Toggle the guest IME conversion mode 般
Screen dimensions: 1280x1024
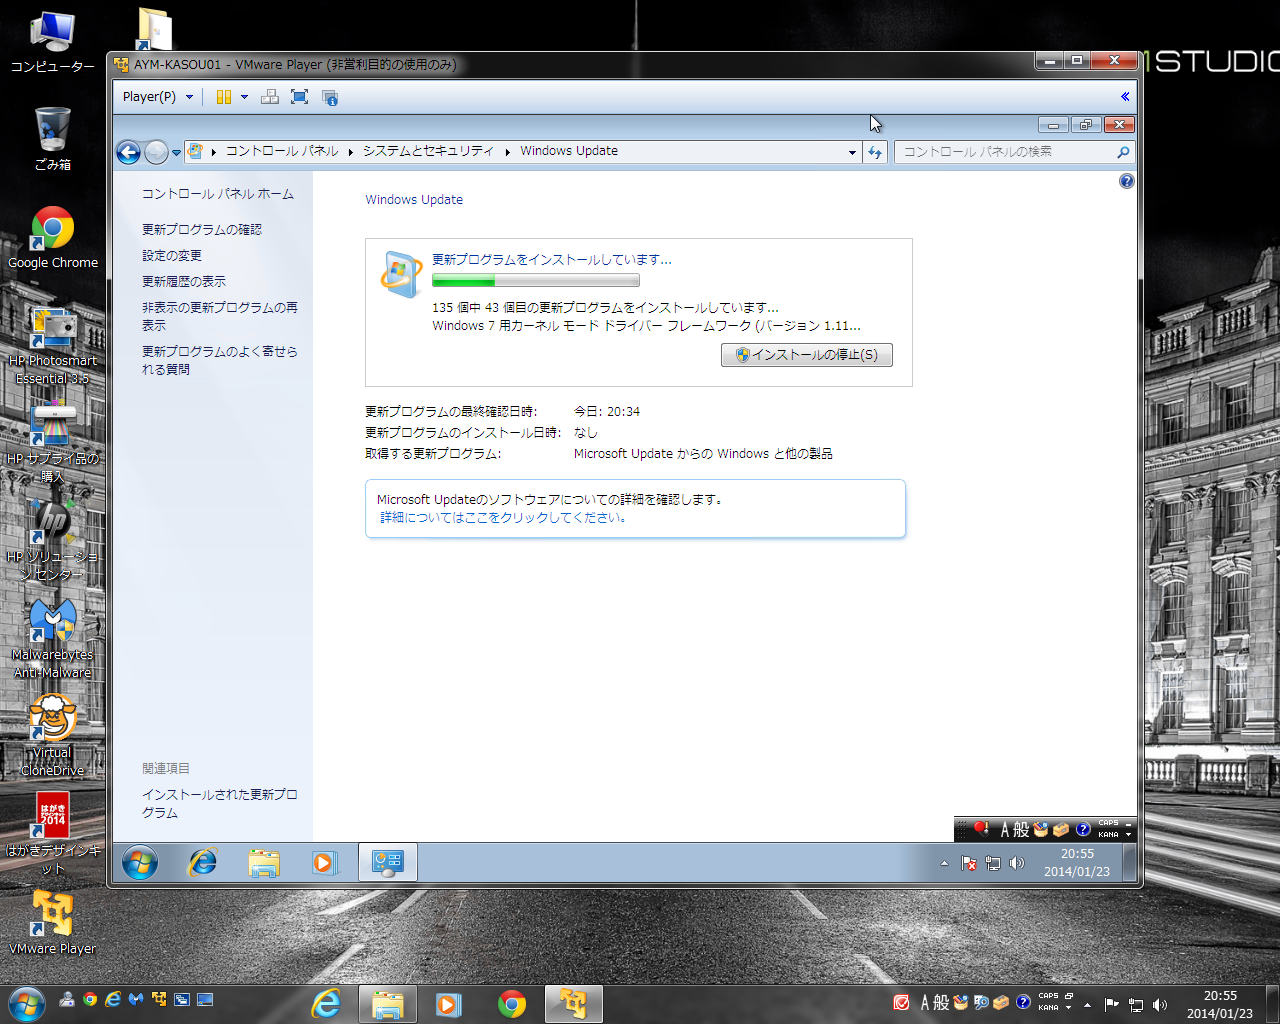click(1022, 829)
